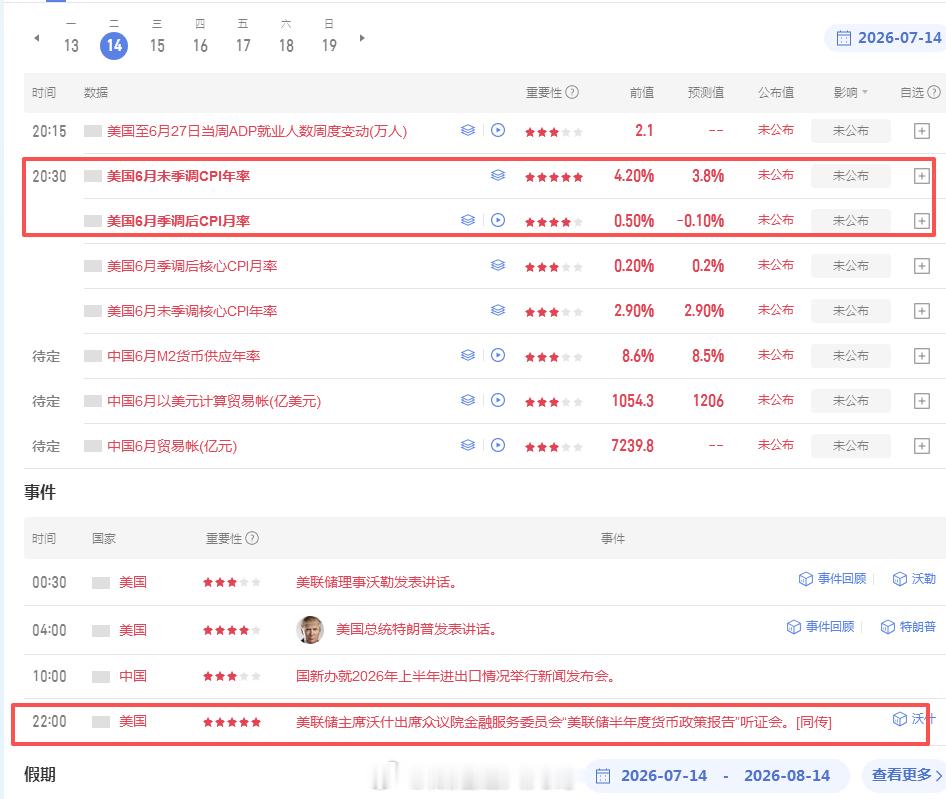This screenshot has width=946, height=799.
Task: Click 查看更多 link
Action: (x=907, y=775)
